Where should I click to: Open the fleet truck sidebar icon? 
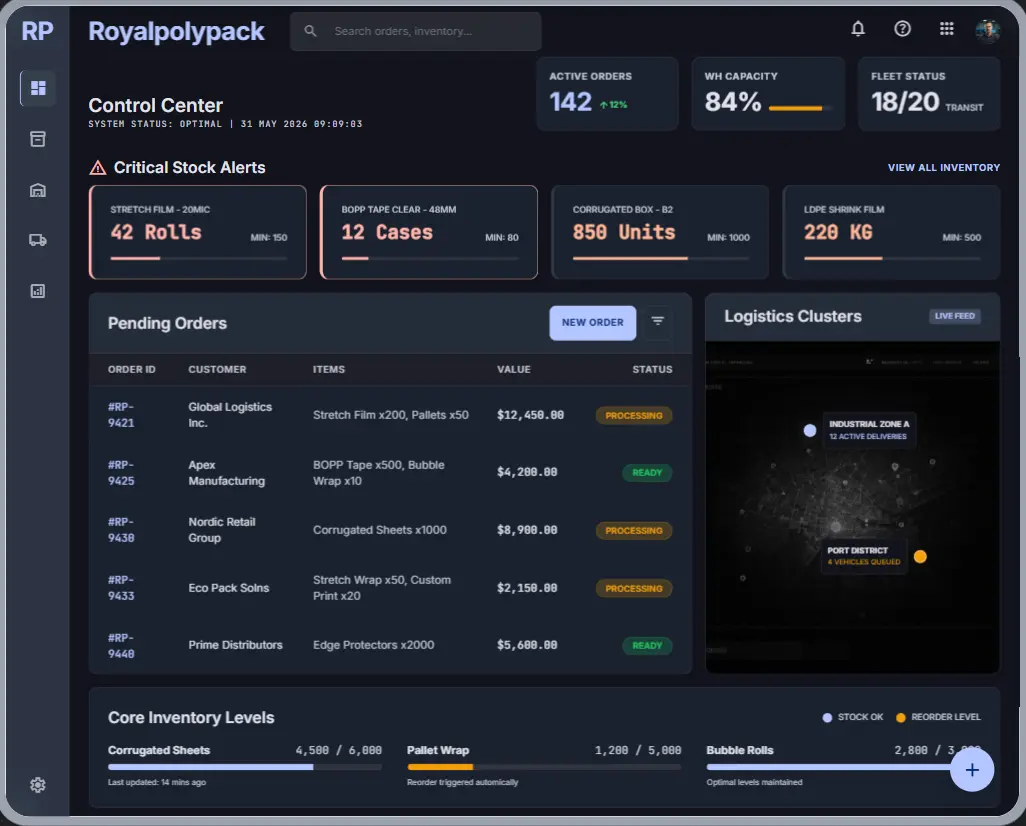click(x=38, y=240)
